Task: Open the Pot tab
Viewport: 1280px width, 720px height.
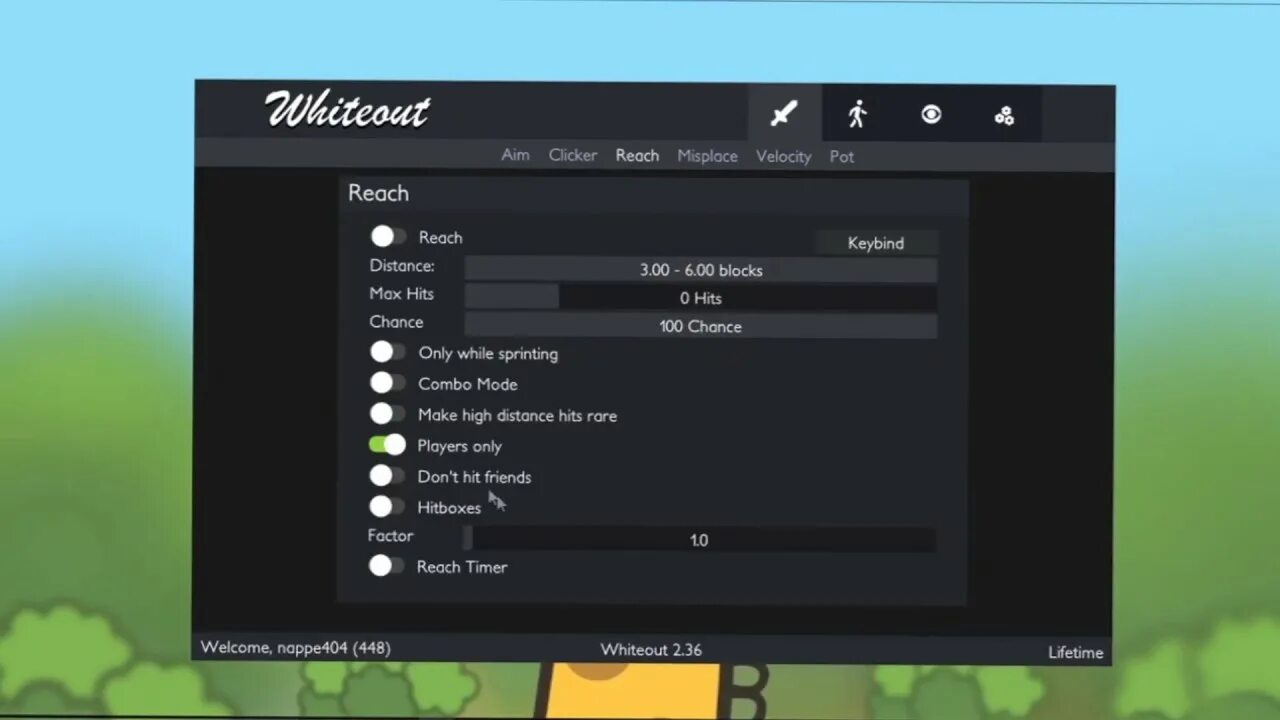Action: [841, 157]
